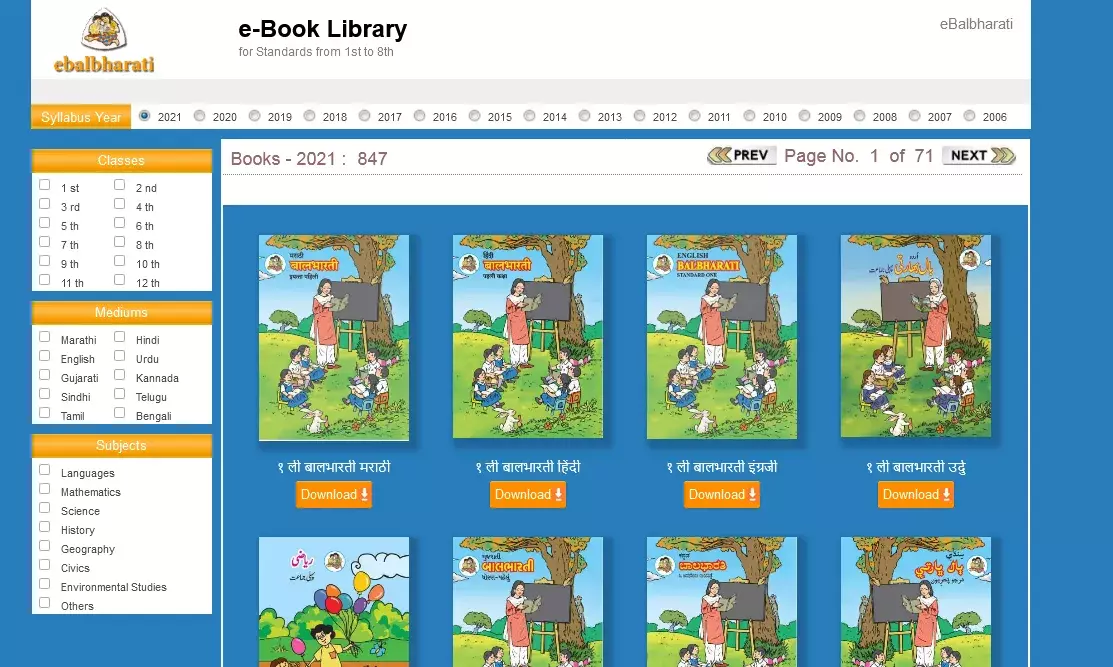Check the 10 th class filter
The width and height of the screenshot is (1113, 667).
point(119,260)
